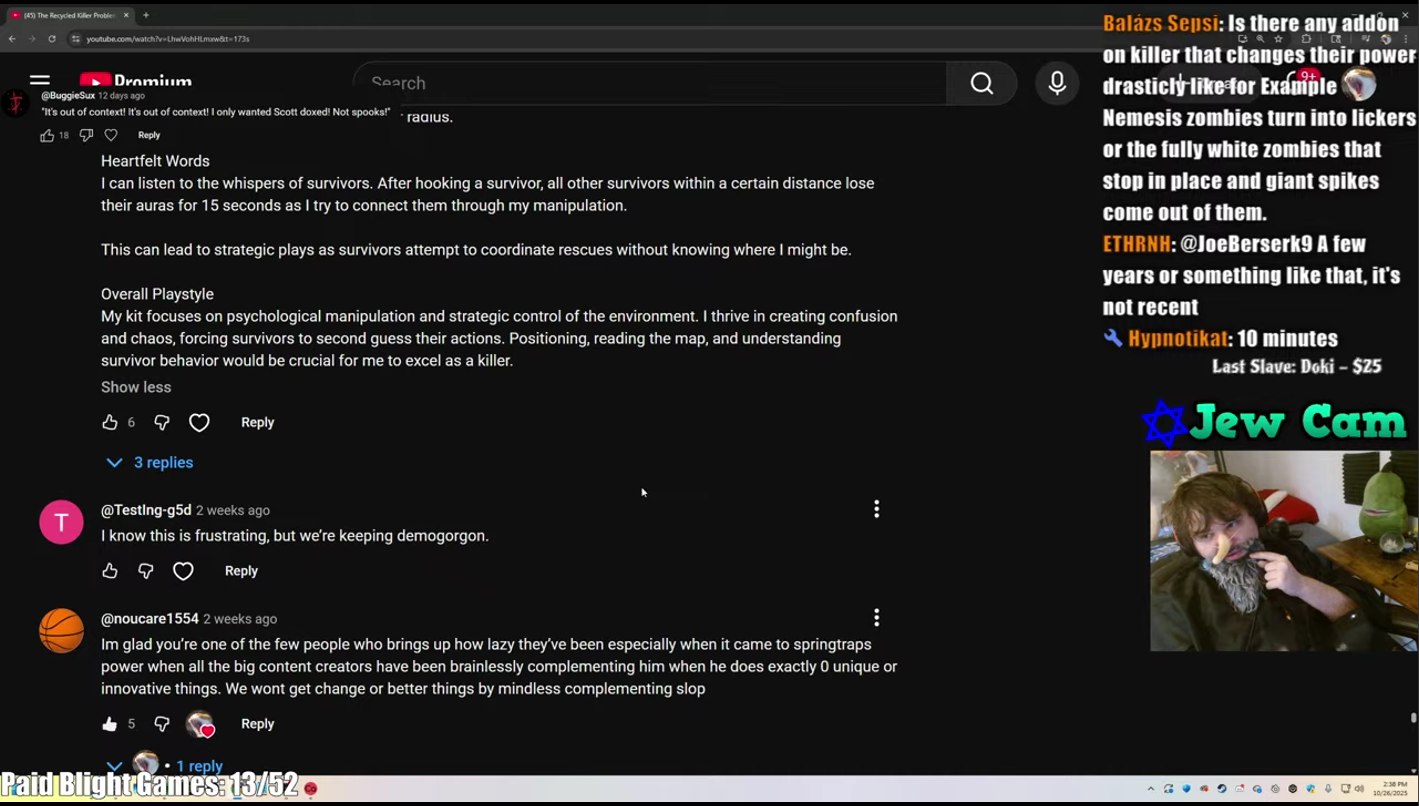The width and height of the screenshot is (1419, 806).
Task: Start voice search with the microphone
Action: (x=1057, y=83)
